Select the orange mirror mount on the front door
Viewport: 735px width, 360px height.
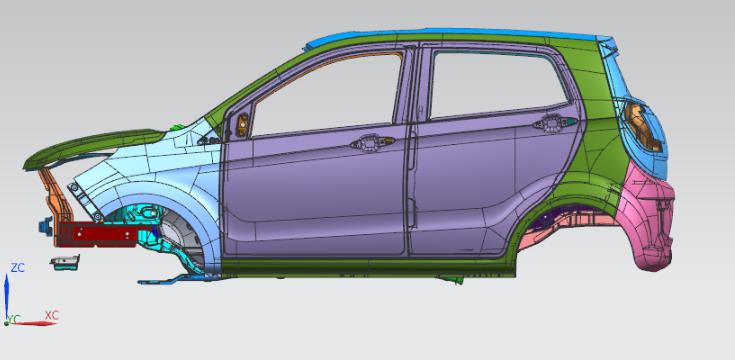click(x=243, y=125)
